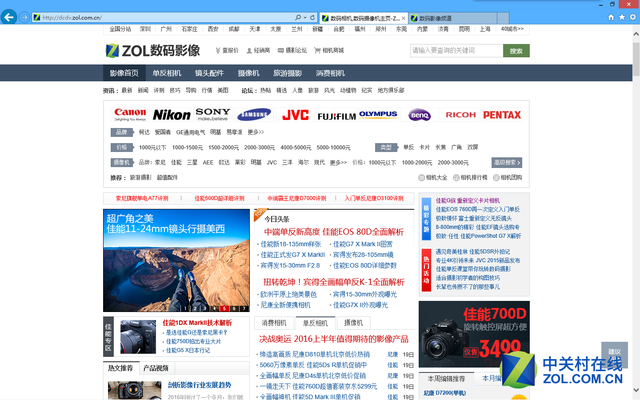Switch to the 热文推荐 tab
640x400 pixels.
click(120, 368)
